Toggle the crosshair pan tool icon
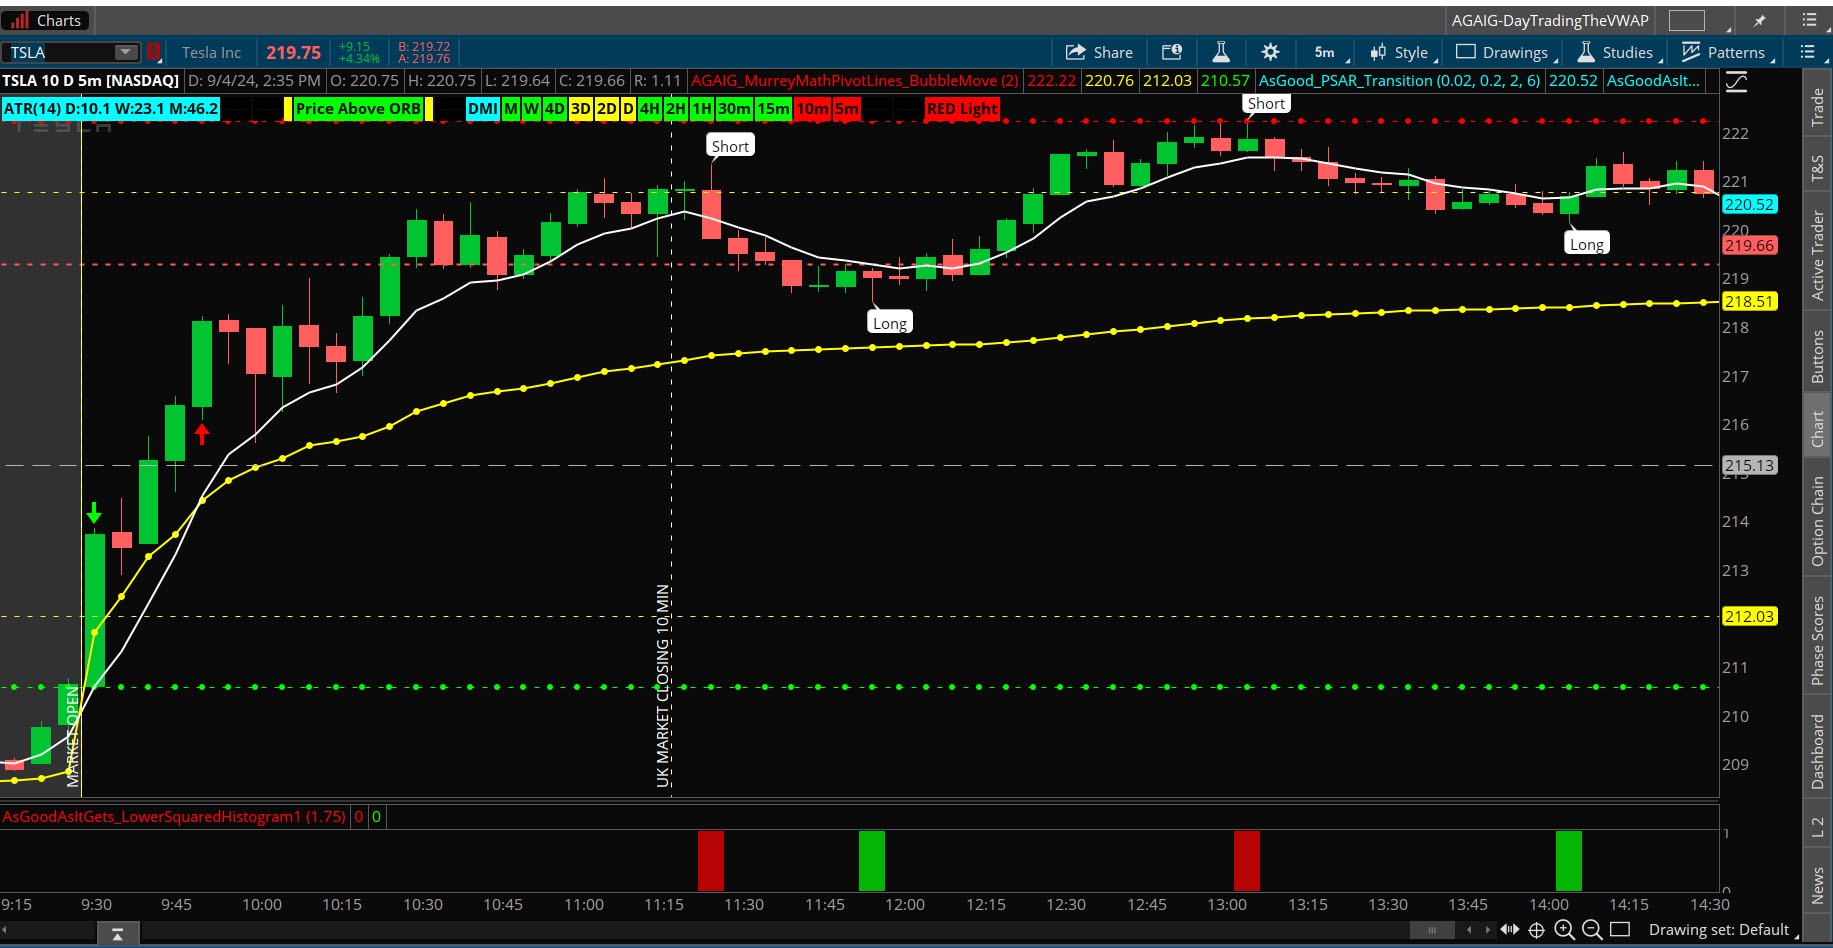The width and height of the screenshot is (1833, 948). click(x=1537, y=930)
